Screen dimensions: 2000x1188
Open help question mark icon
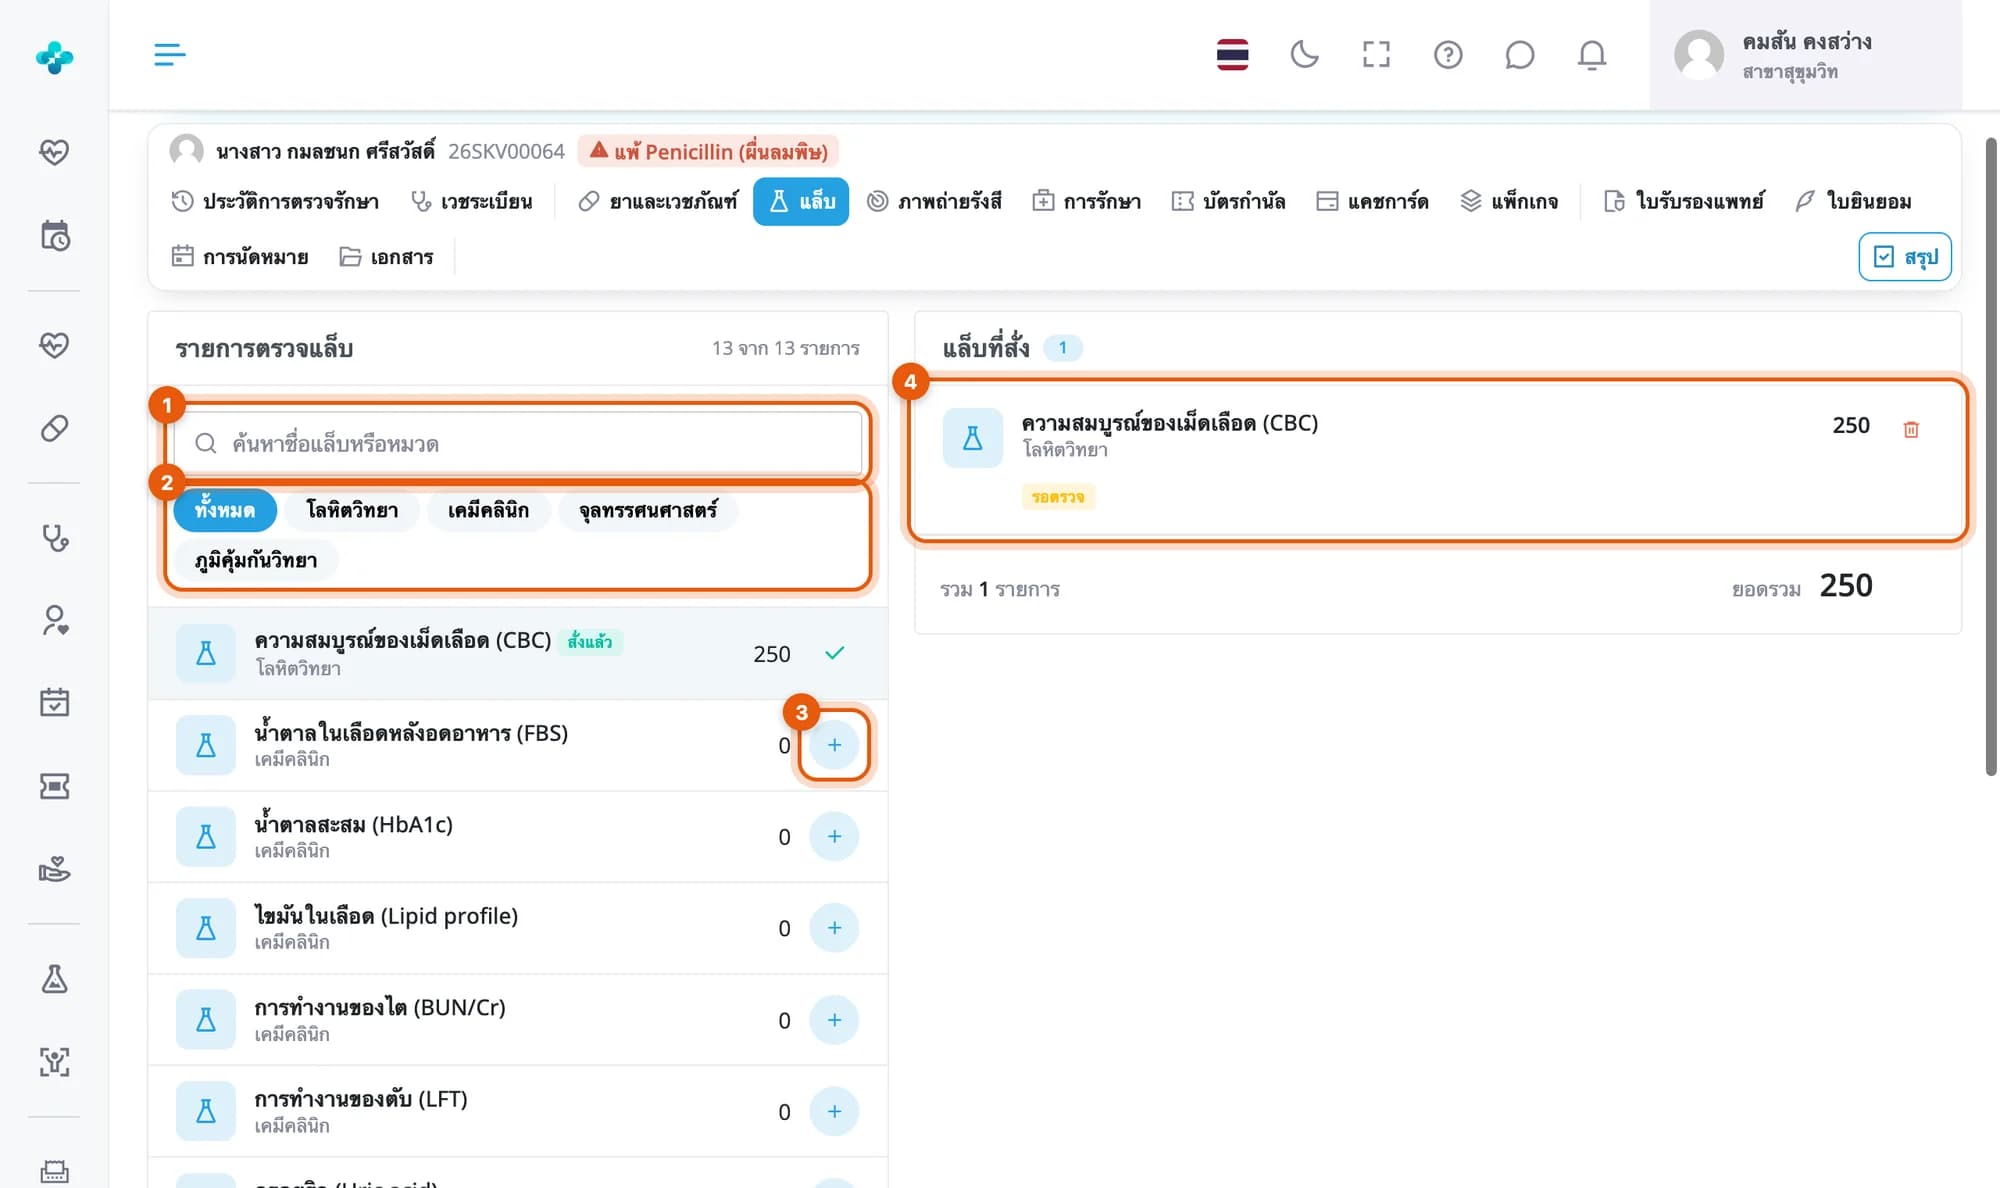point(1448,54)
